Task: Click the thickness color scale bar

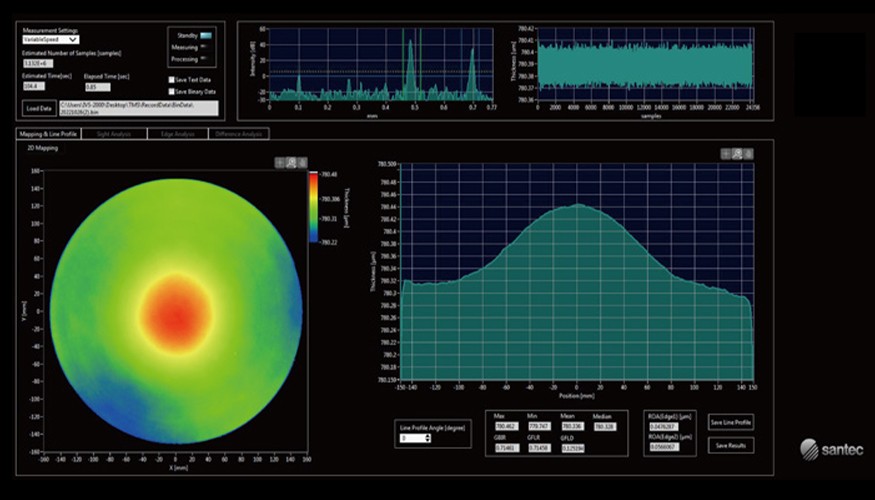Action: 313,207
